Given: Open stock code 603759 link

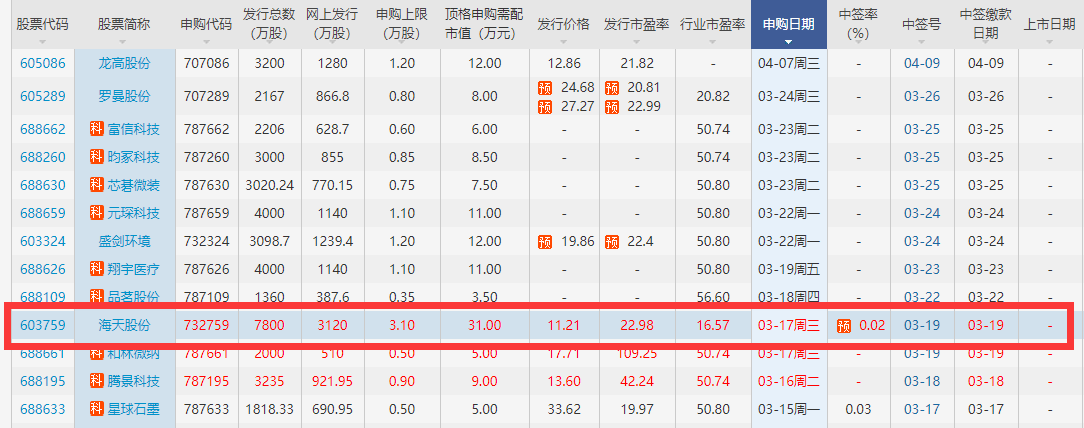Looking at the screenshot, I should (43, 325).
